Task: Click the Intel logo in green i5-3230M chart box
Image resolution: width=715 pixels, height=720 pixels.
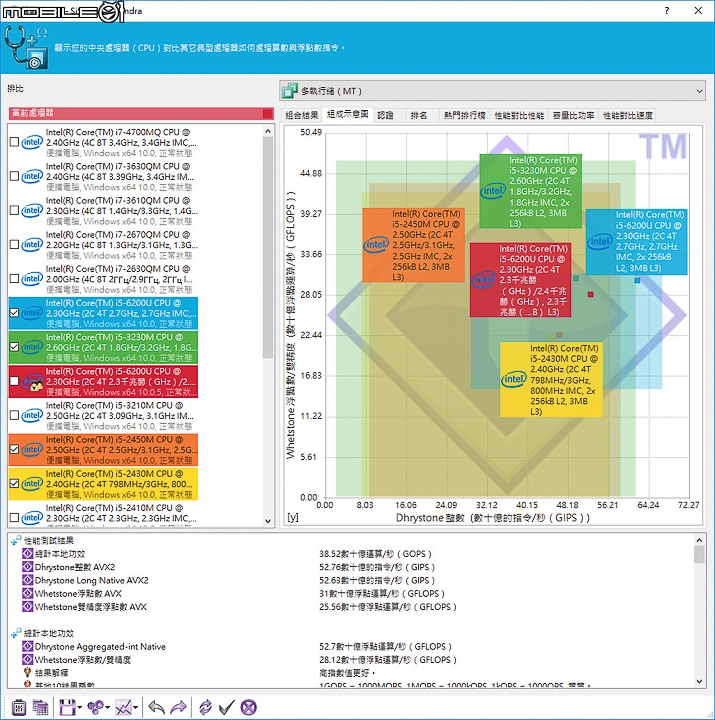Action: coord(493,191)
